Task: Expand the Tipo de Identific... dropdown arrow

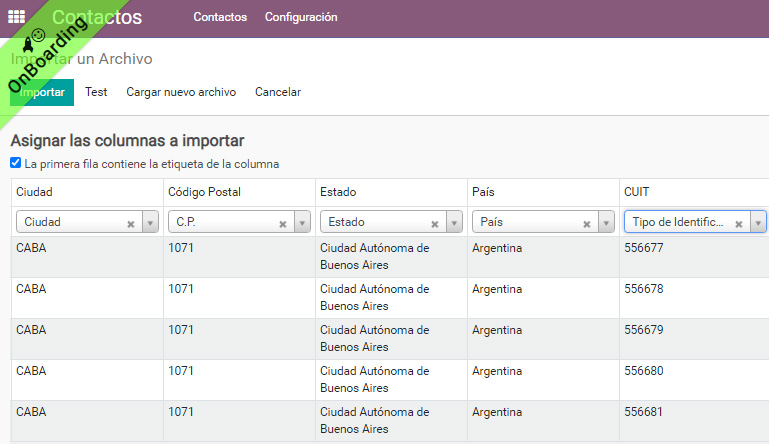Action: tap(758, 222)
